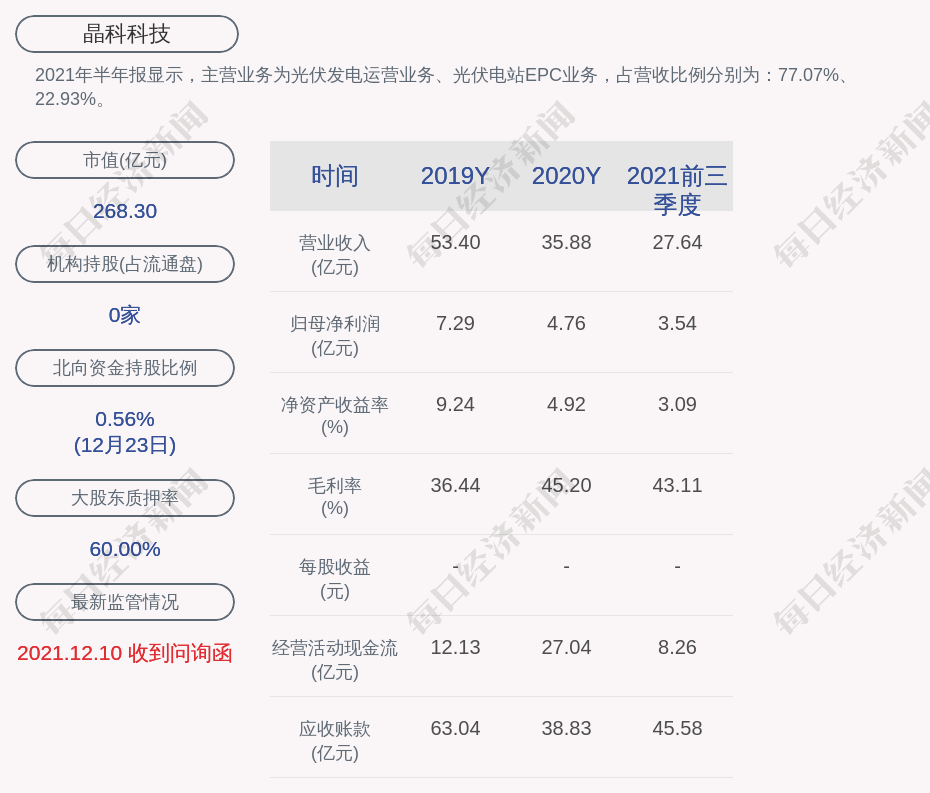Click the 0.56% northbound holding value
Viewport: 930px width, 793px height.
(x=125, y=419)
